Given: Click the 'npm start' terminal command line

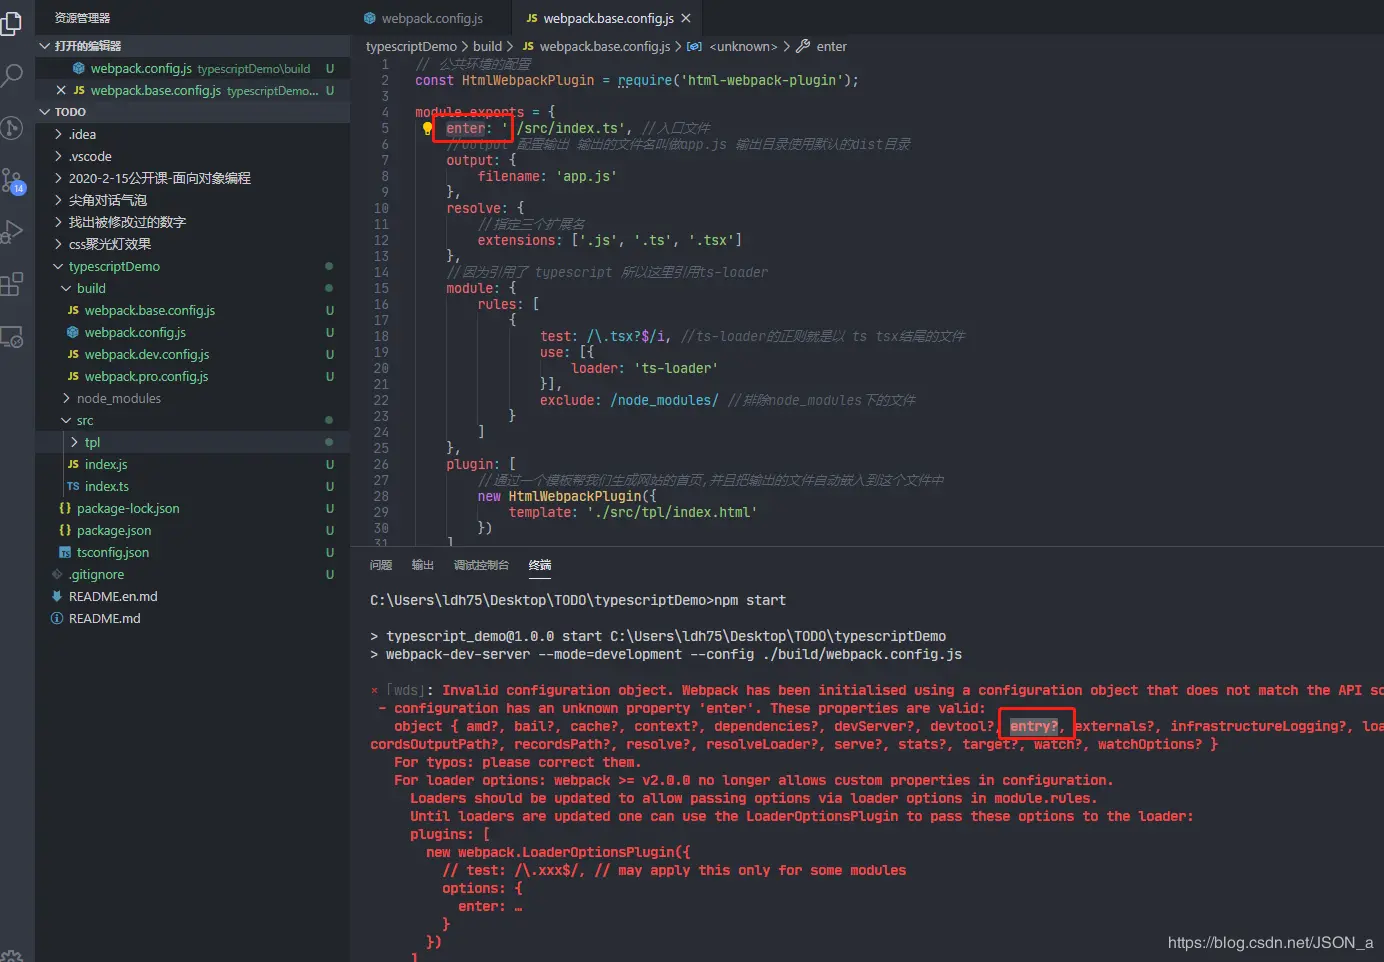Looking at the screenshot, I should coord(578,600).
